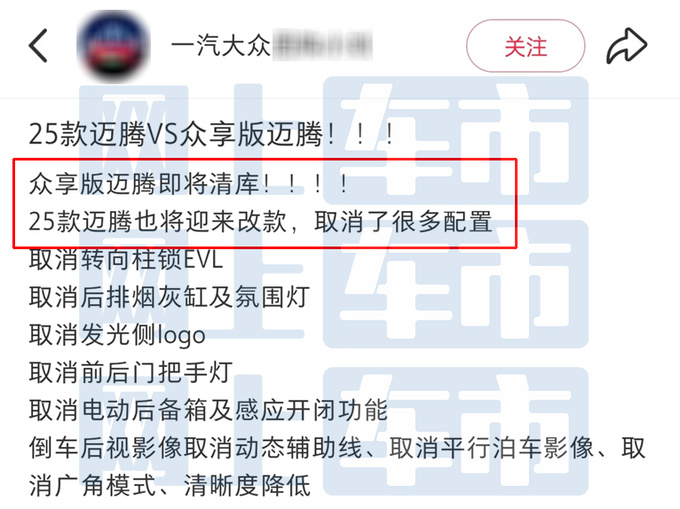Screen dimensions: 680x509
Task: Select the text 取消转向柱锁EVL
Action: (x=126, y=260)
